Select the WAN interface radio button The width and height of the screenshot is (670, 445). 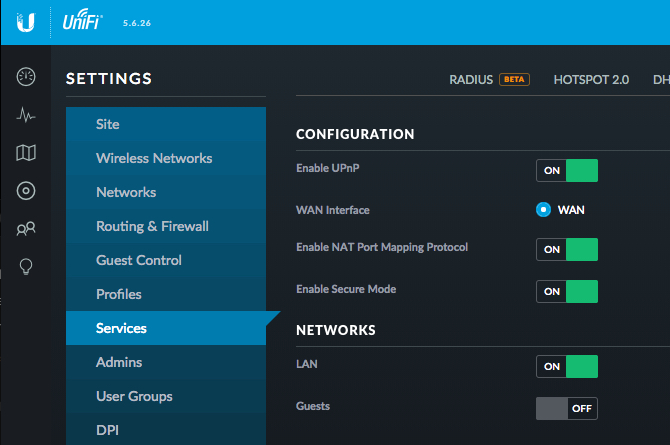[x=543, y=210]
